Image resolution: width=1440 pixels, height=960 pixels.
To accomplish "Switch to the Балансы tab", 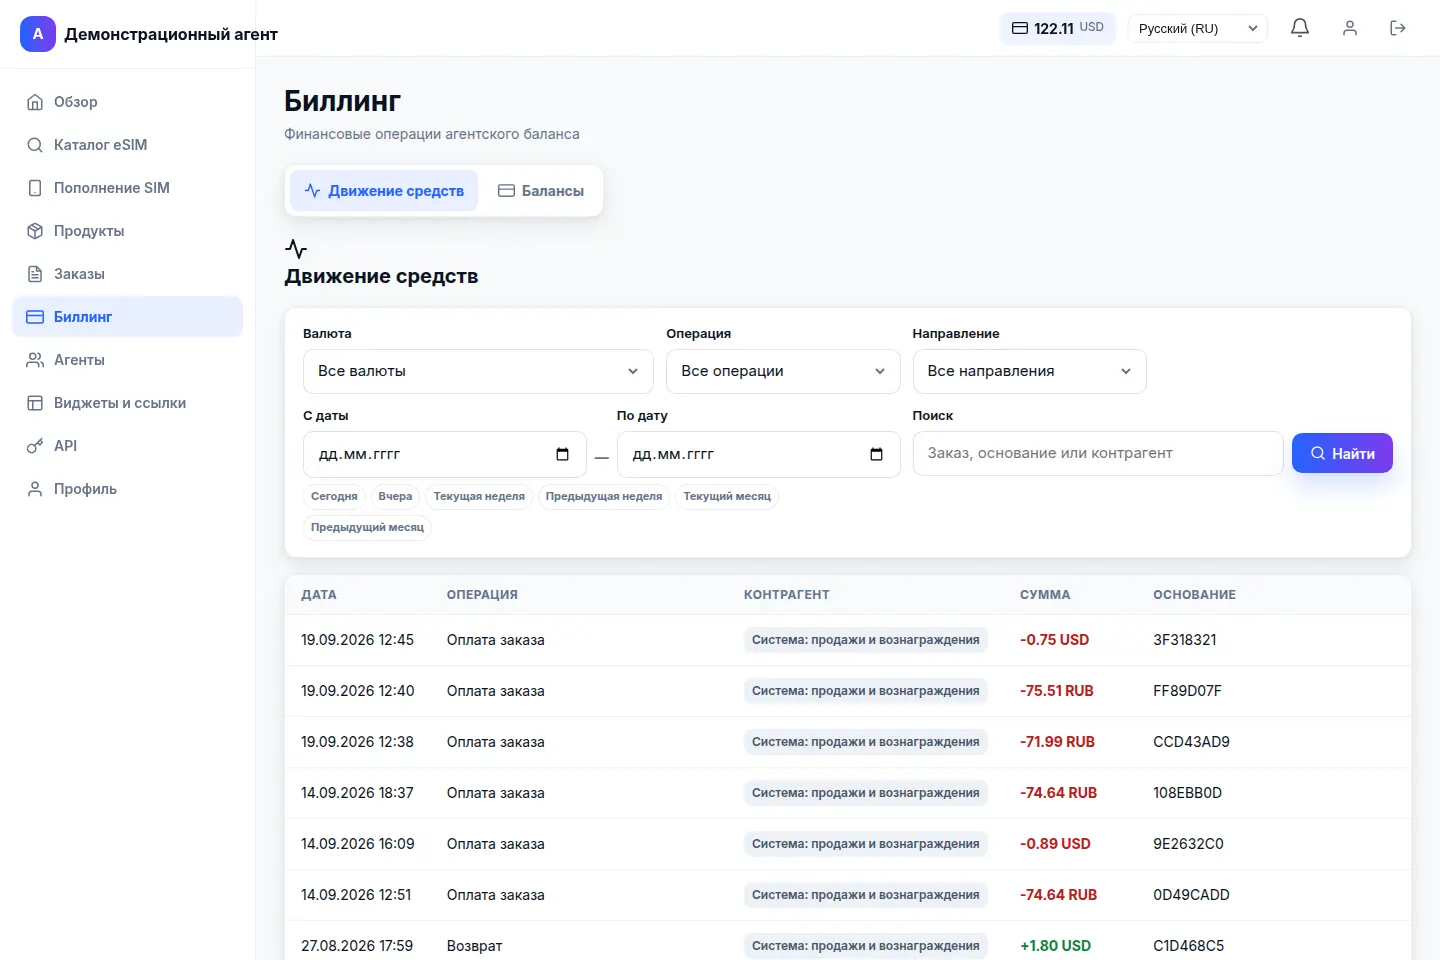I will (x=541, y=191).
